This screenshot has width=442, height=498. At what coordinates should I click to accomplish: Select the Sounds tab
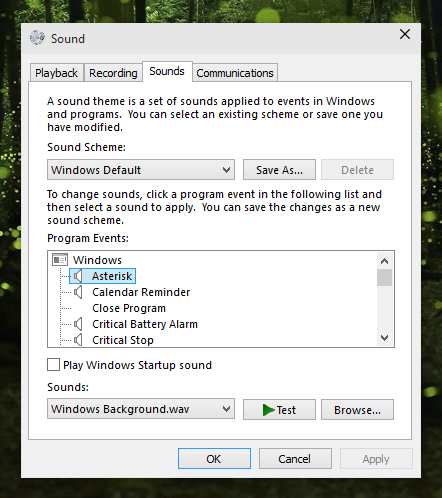pos(167,71)
